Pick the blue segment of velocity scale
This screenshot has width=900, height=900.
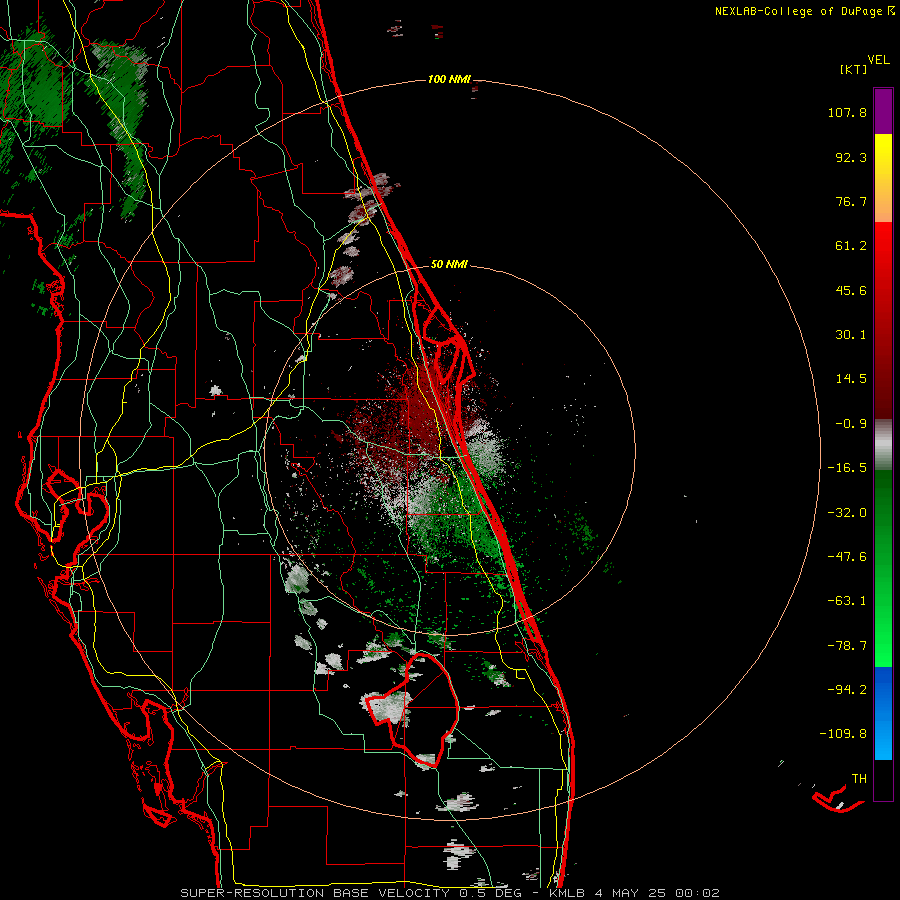click(x=883, y=713)
